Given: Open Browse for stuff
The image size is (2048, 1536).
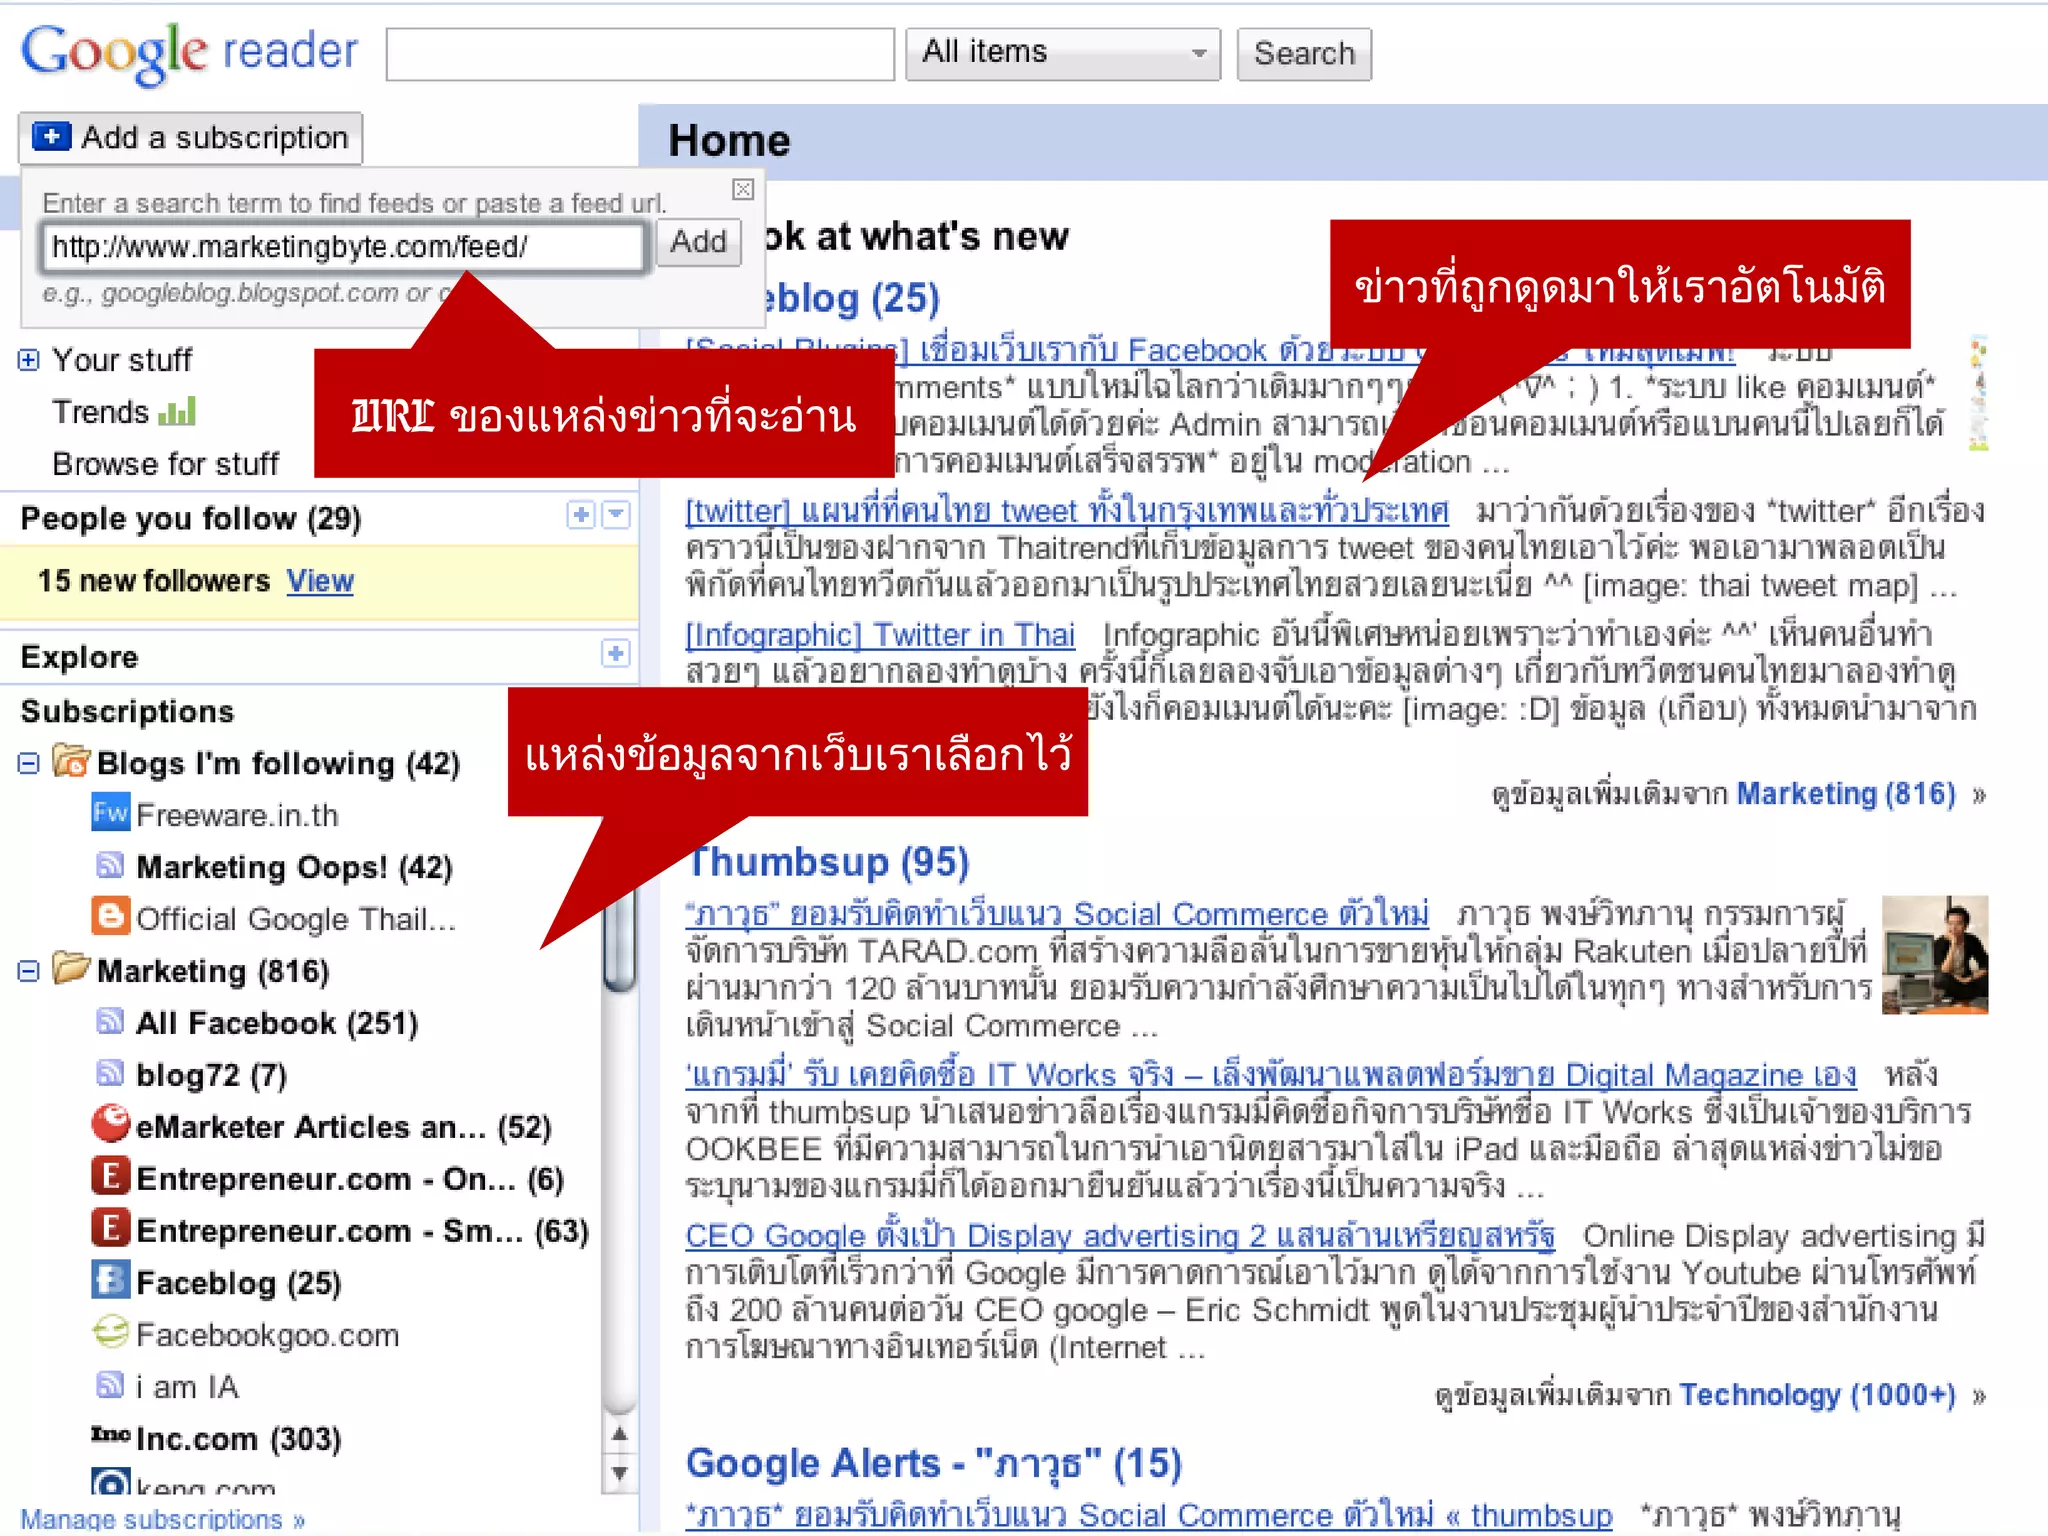Looking at the screenshot, I should click(166, 464).
